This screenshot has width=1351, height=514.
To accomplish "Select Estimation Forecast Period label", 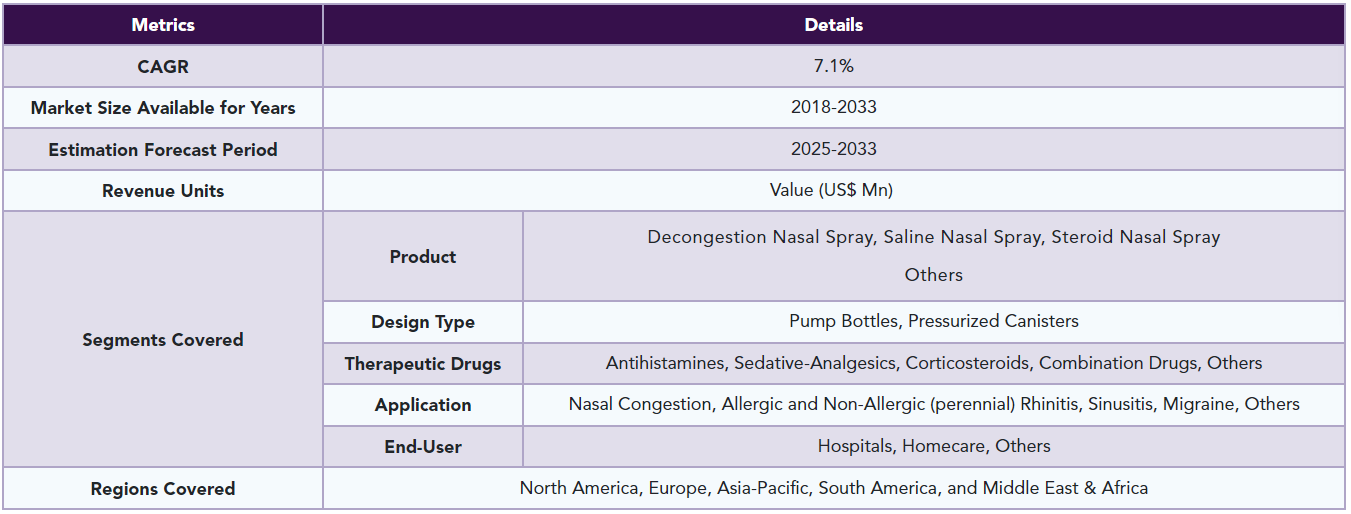I will click(163, 150).
